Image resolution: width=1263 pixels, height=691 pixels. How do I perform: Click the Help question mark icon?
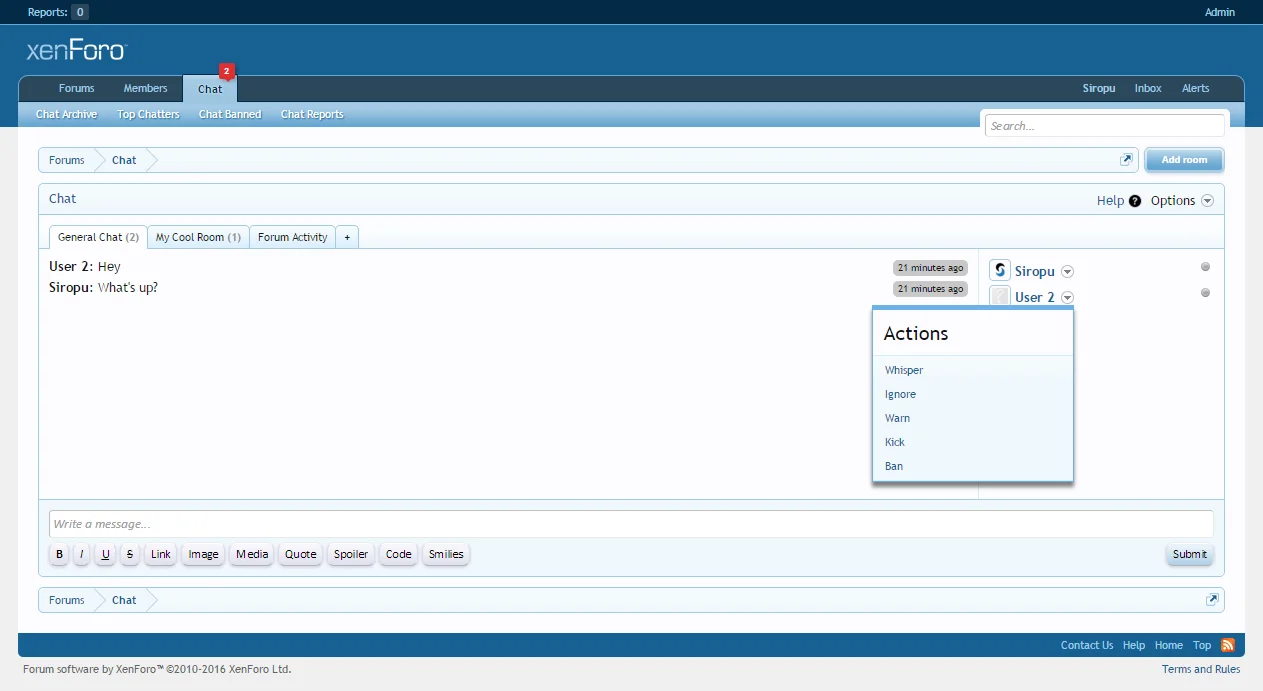click(x=1135, y=201)
